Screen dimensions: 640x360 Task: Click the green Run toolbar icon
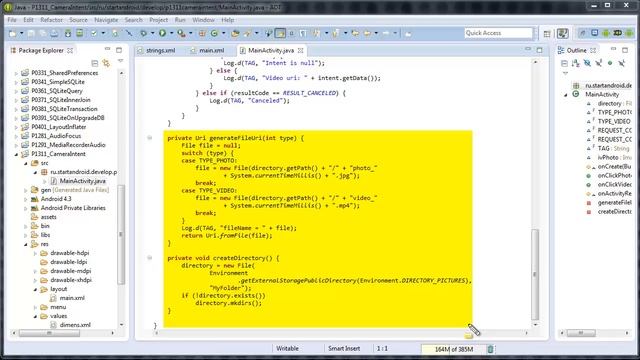pyautogui.click(x=162, y=33)
